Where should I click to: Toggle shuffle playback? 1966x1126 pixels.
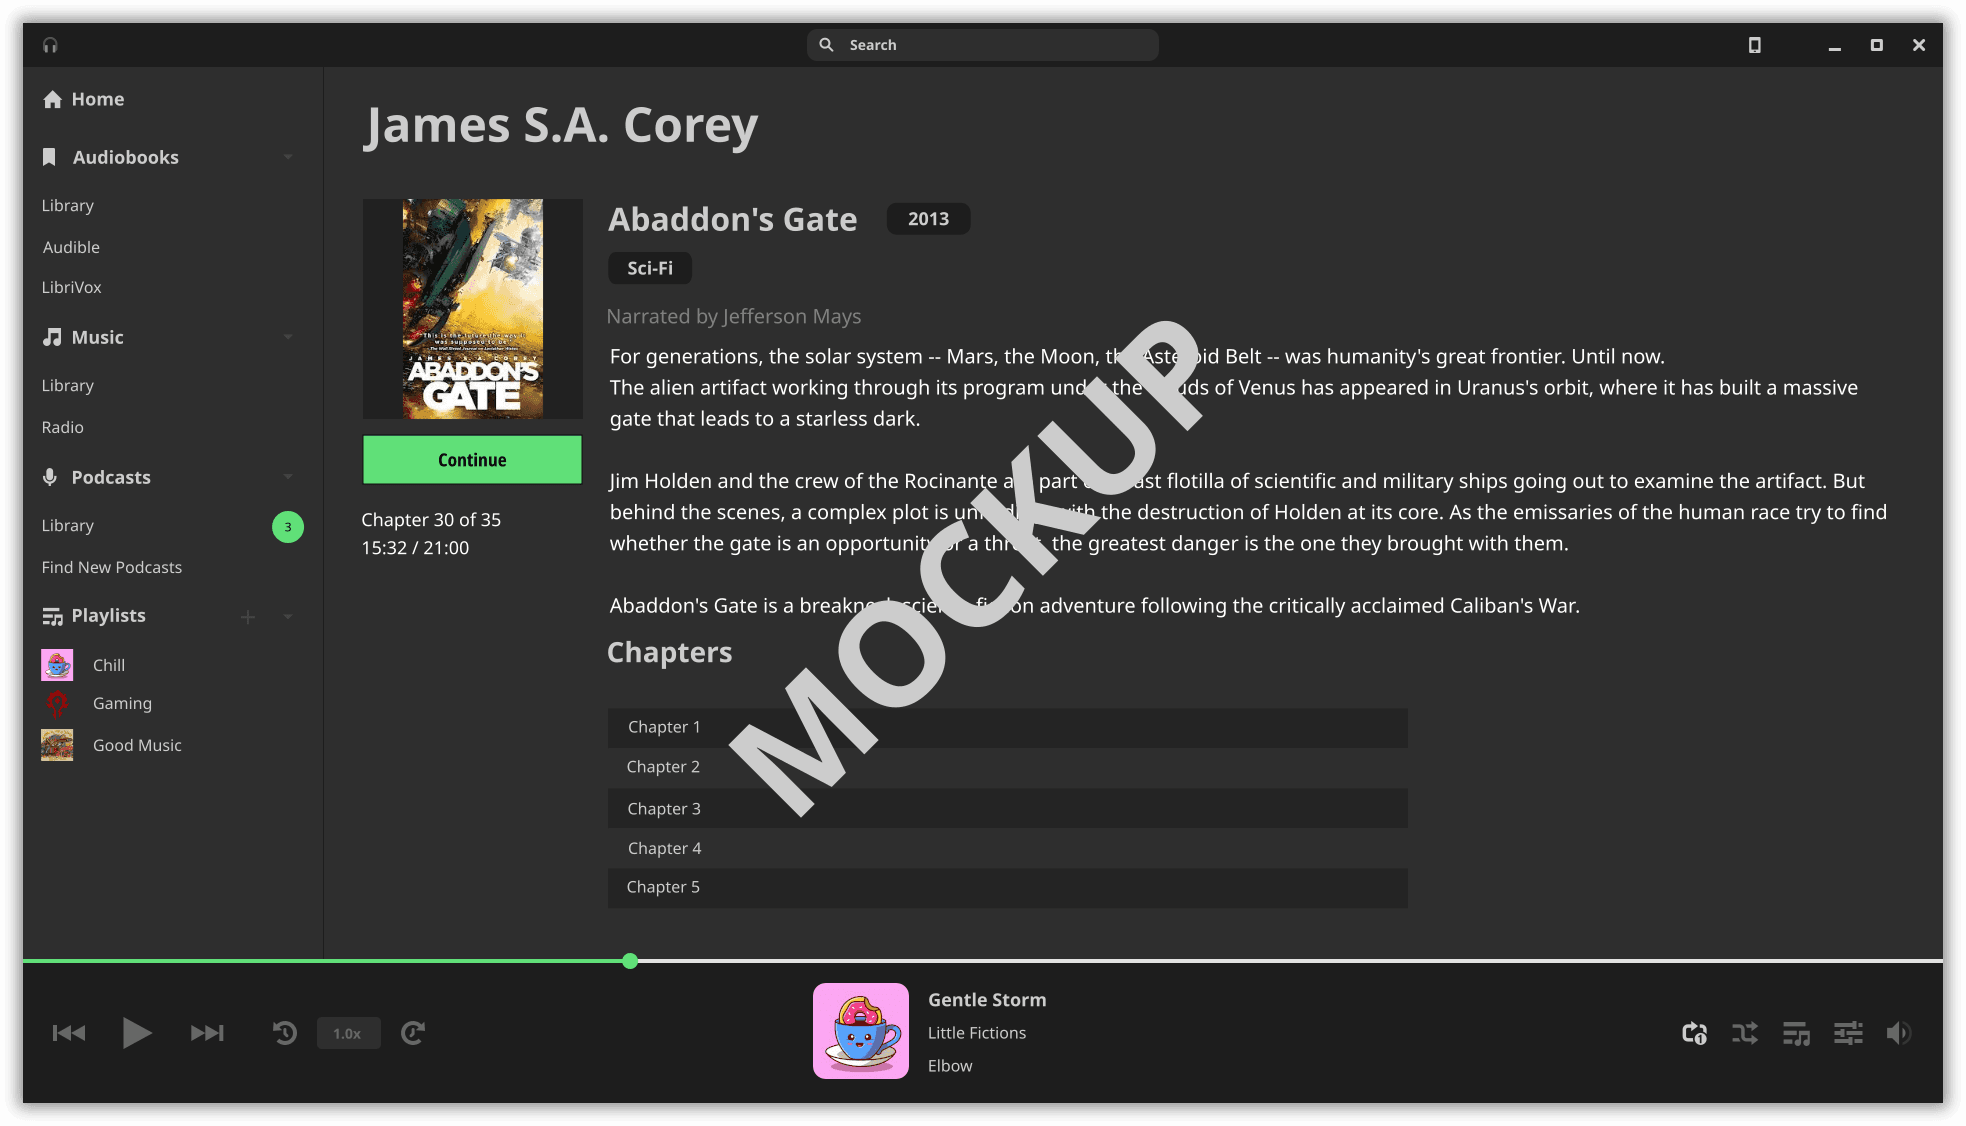(x=1745, y=1033)
